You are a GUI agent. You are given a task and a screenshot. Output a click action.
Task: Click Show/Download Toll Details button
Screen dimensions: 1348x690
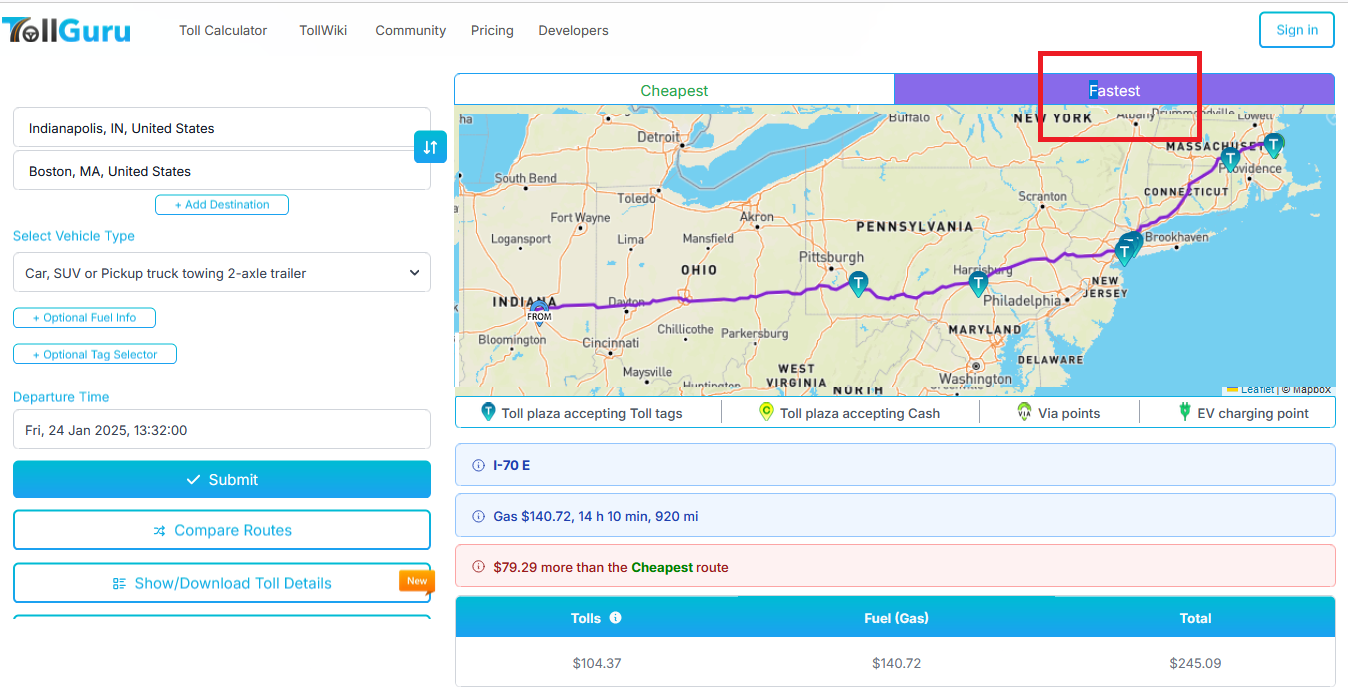[222, 583]
